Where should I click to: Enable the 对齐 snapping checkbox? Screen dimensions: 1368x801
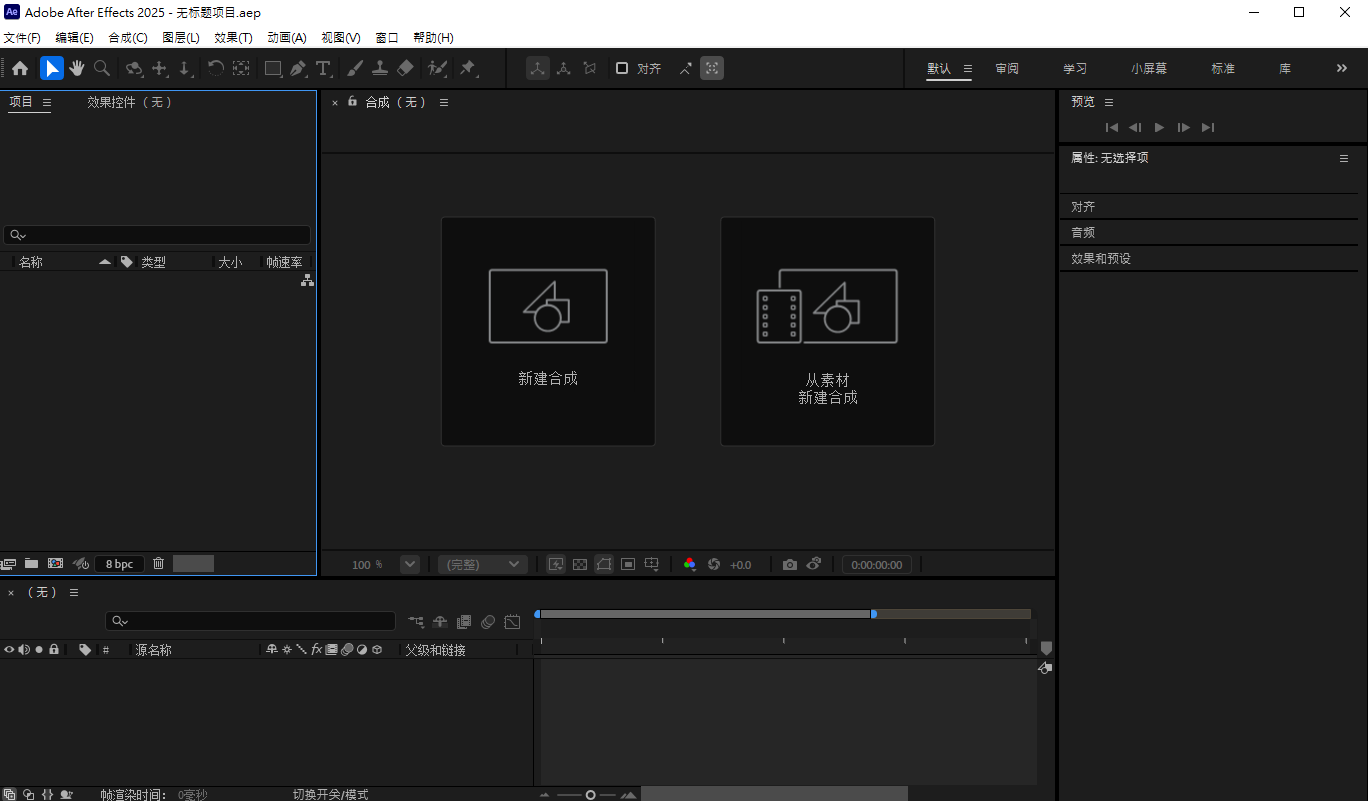(x=622, y=68)
